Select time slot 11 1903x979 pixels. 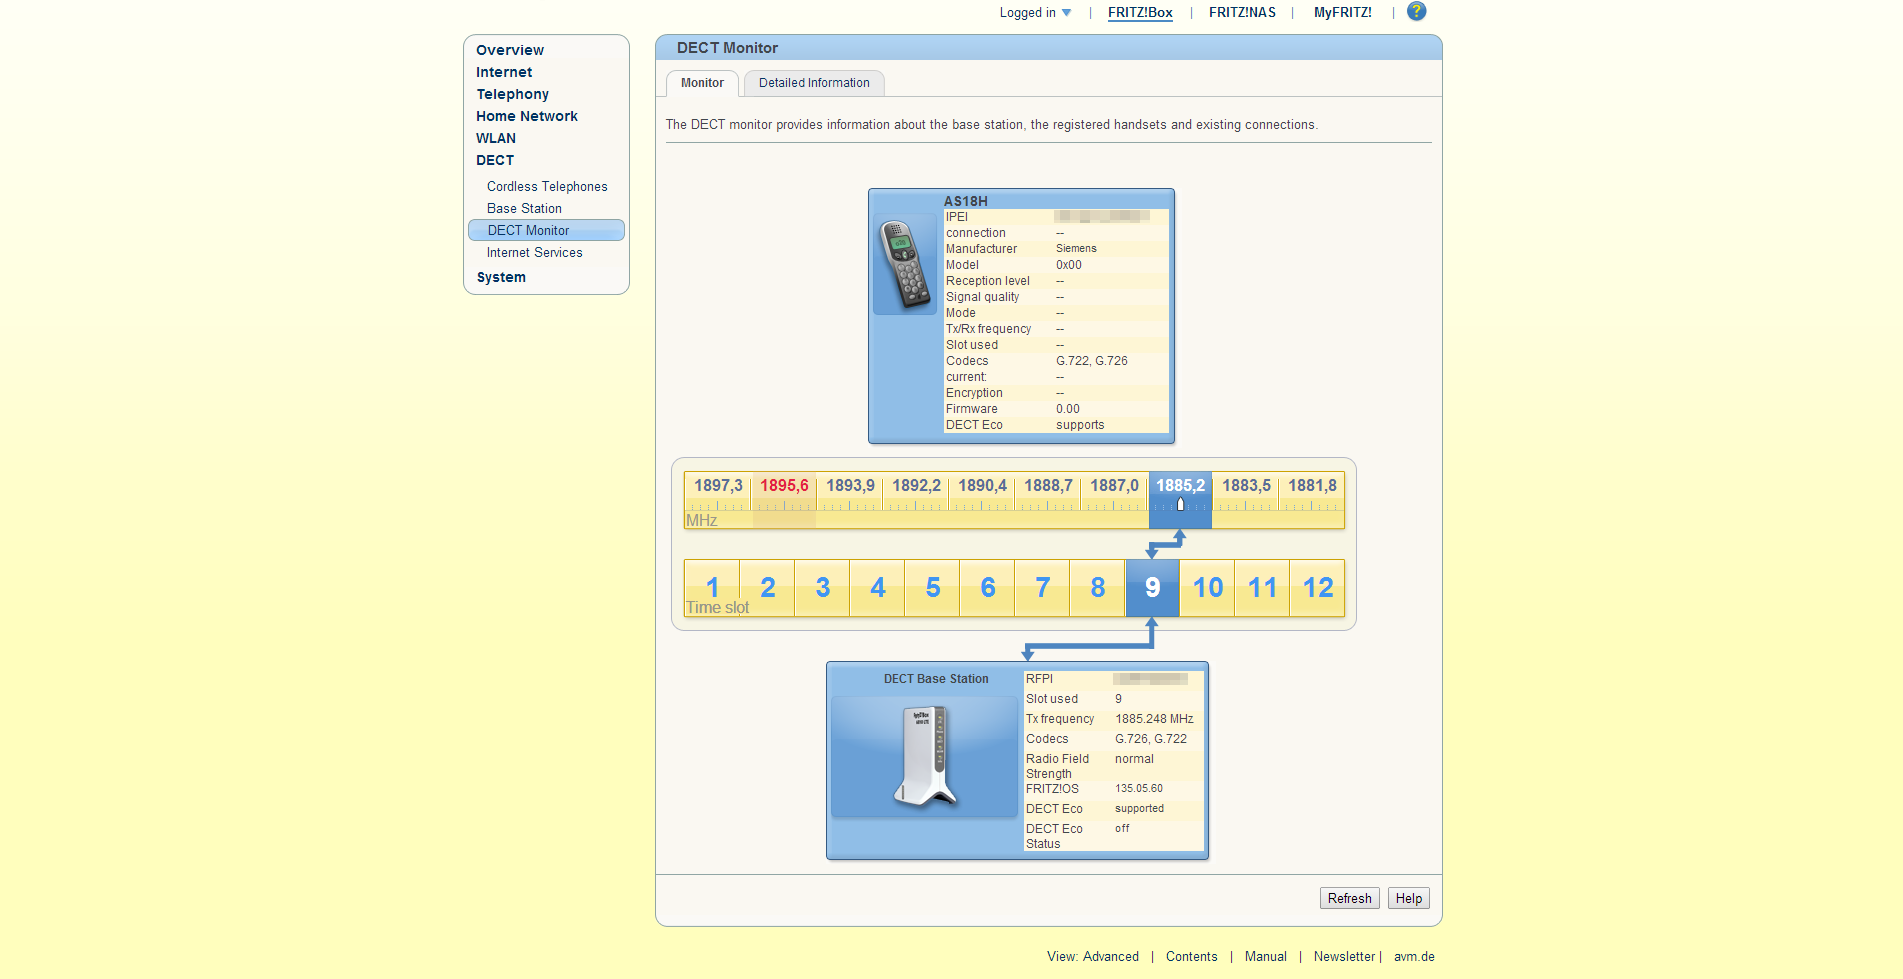click(1262, 588)
